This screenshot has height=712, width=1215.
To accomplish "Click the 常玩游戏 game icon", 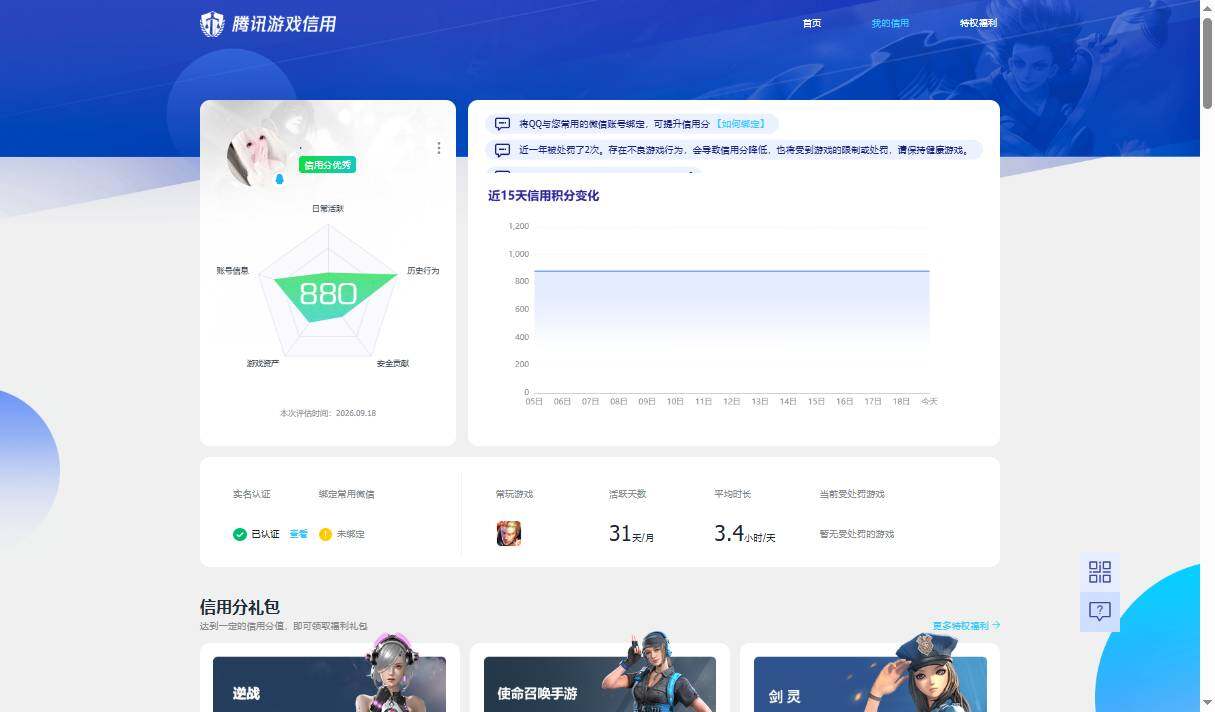I will pos(509,533).
